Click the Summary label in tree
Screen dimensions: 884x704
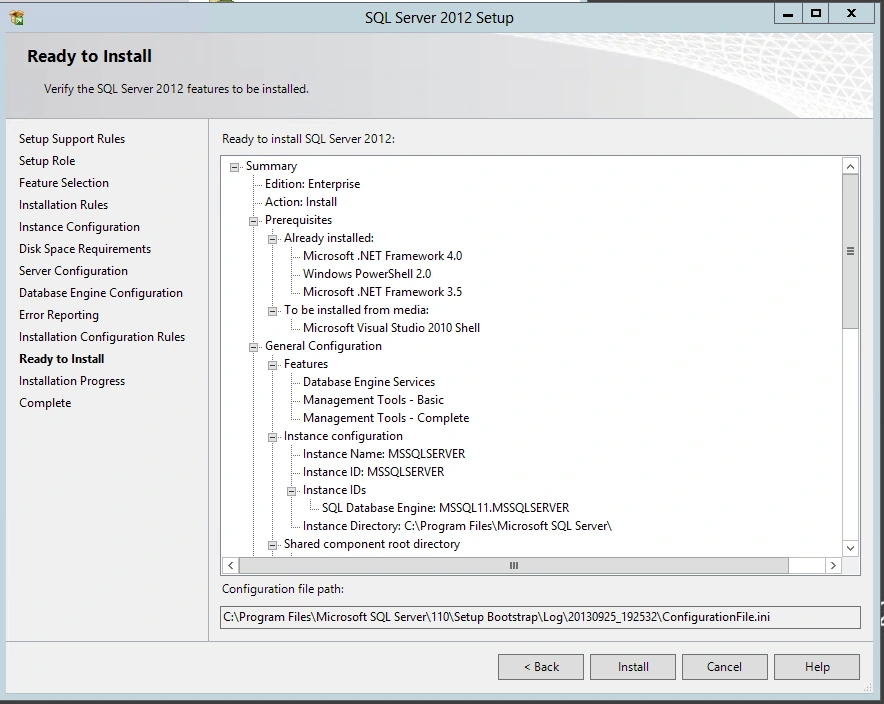click(x=271, y=166)
